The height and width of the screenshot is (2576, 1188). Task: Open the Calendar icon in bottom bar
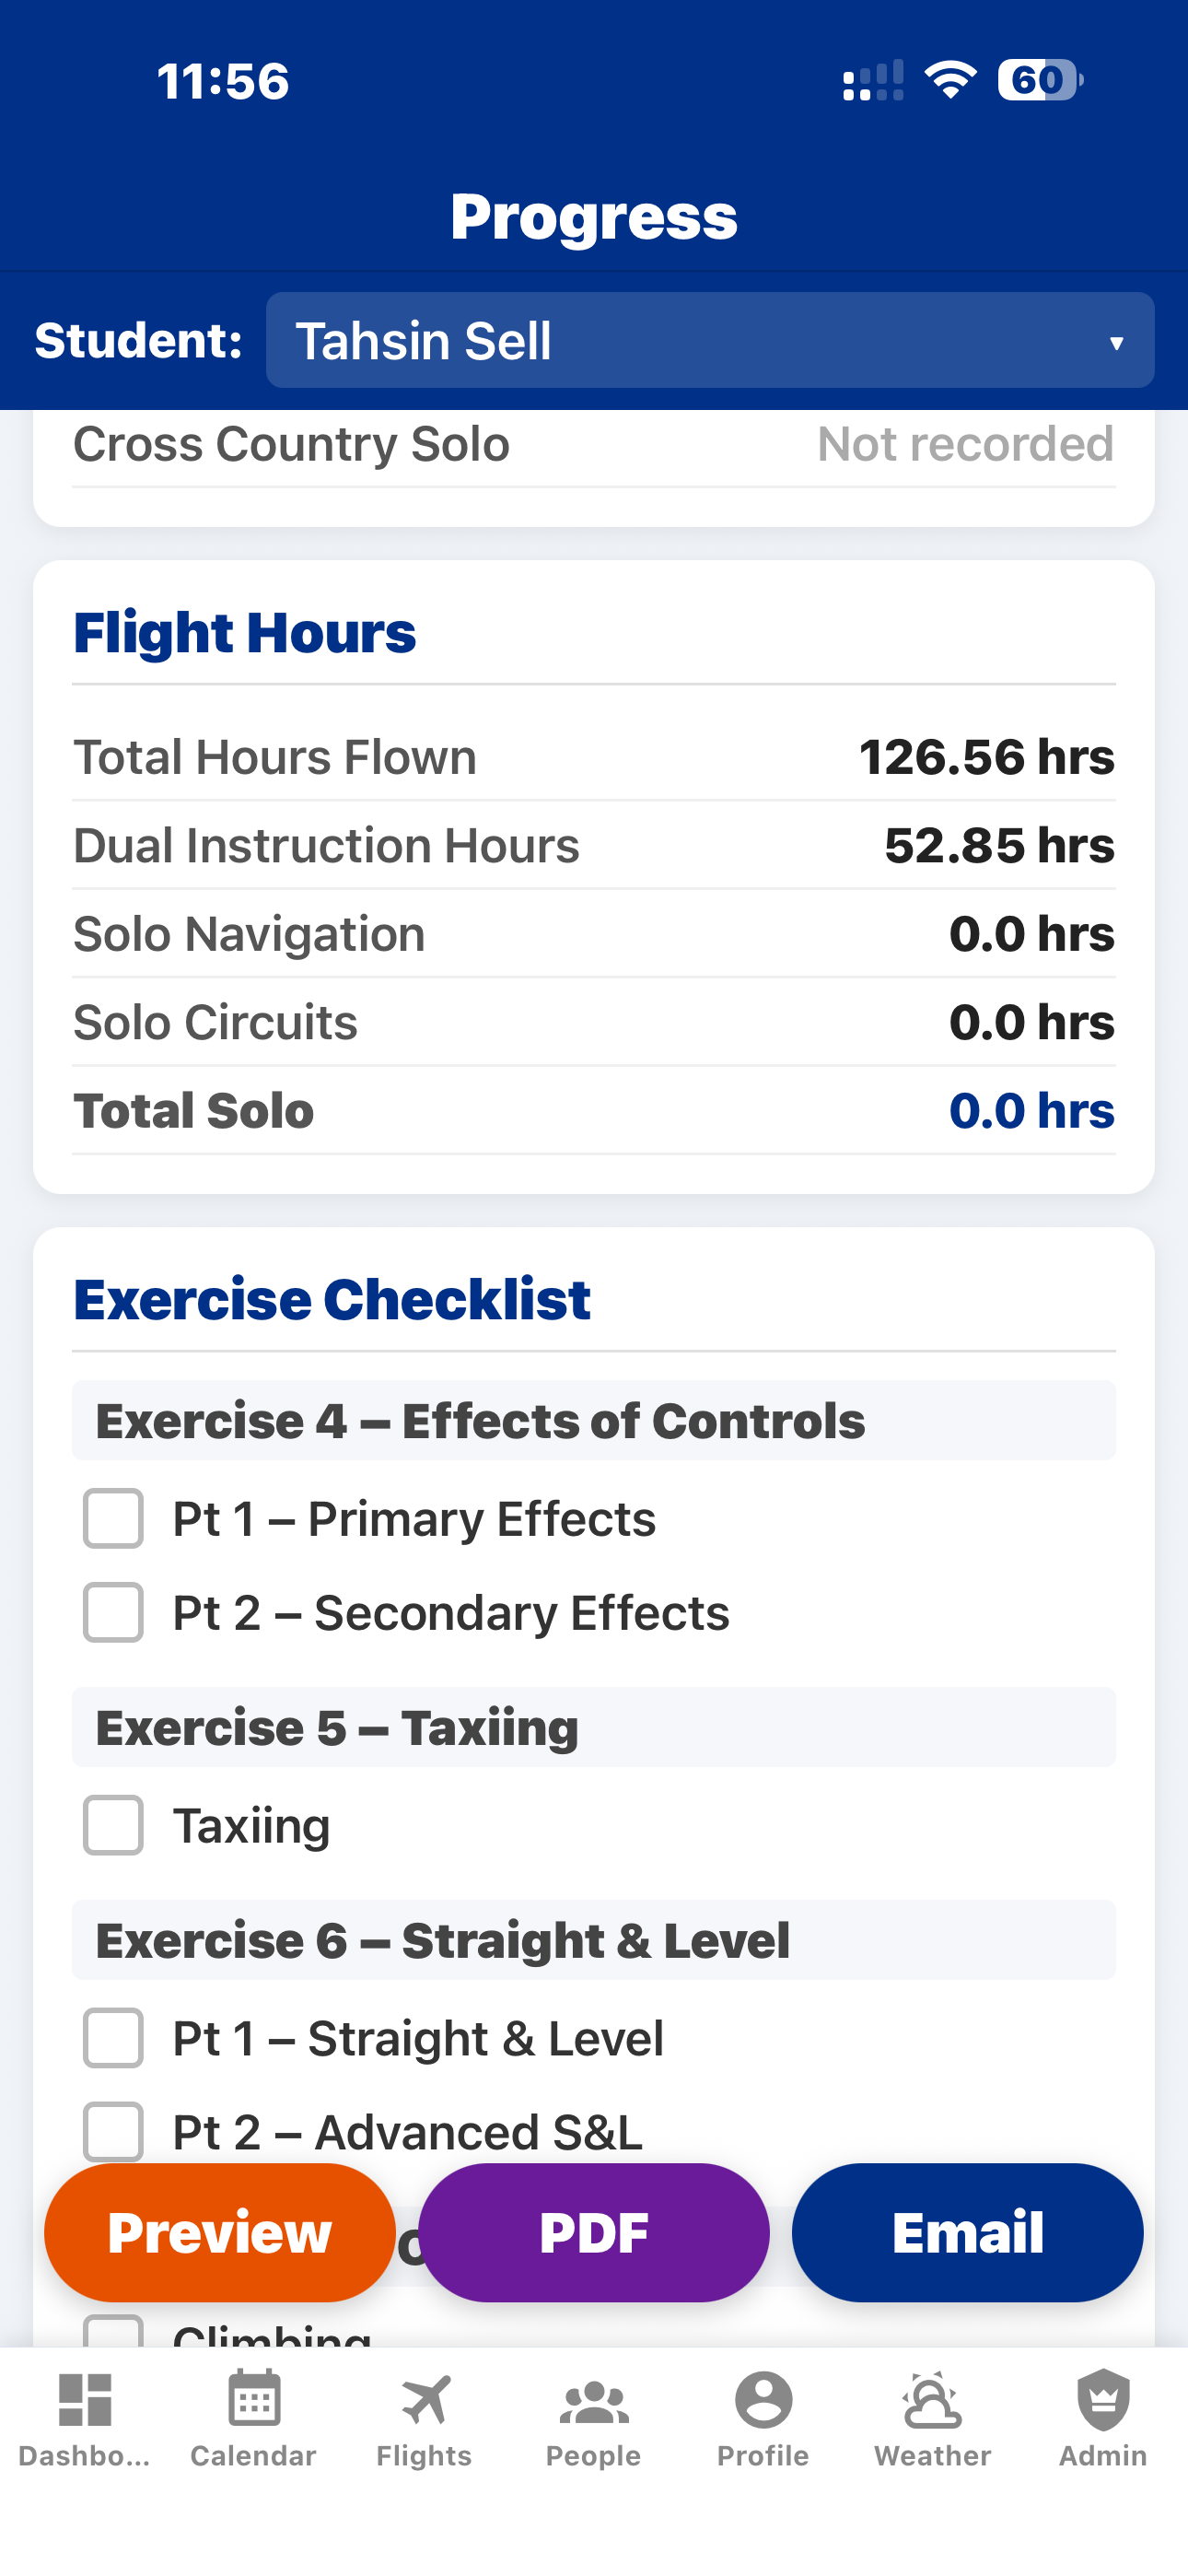click(x=254, y=2398)
